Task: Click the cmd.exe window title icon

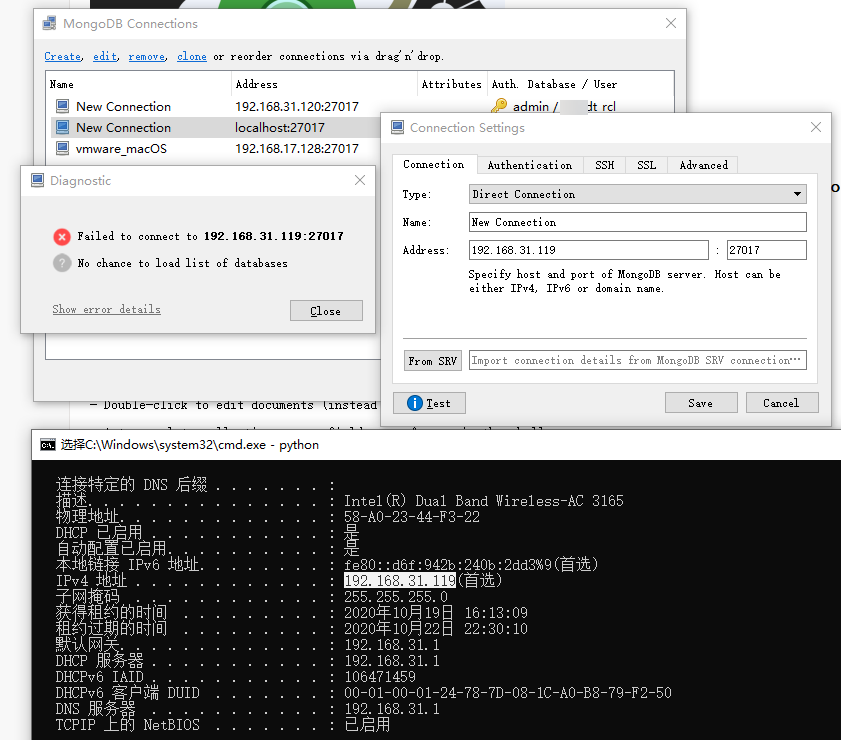Action: pos(48,445)
